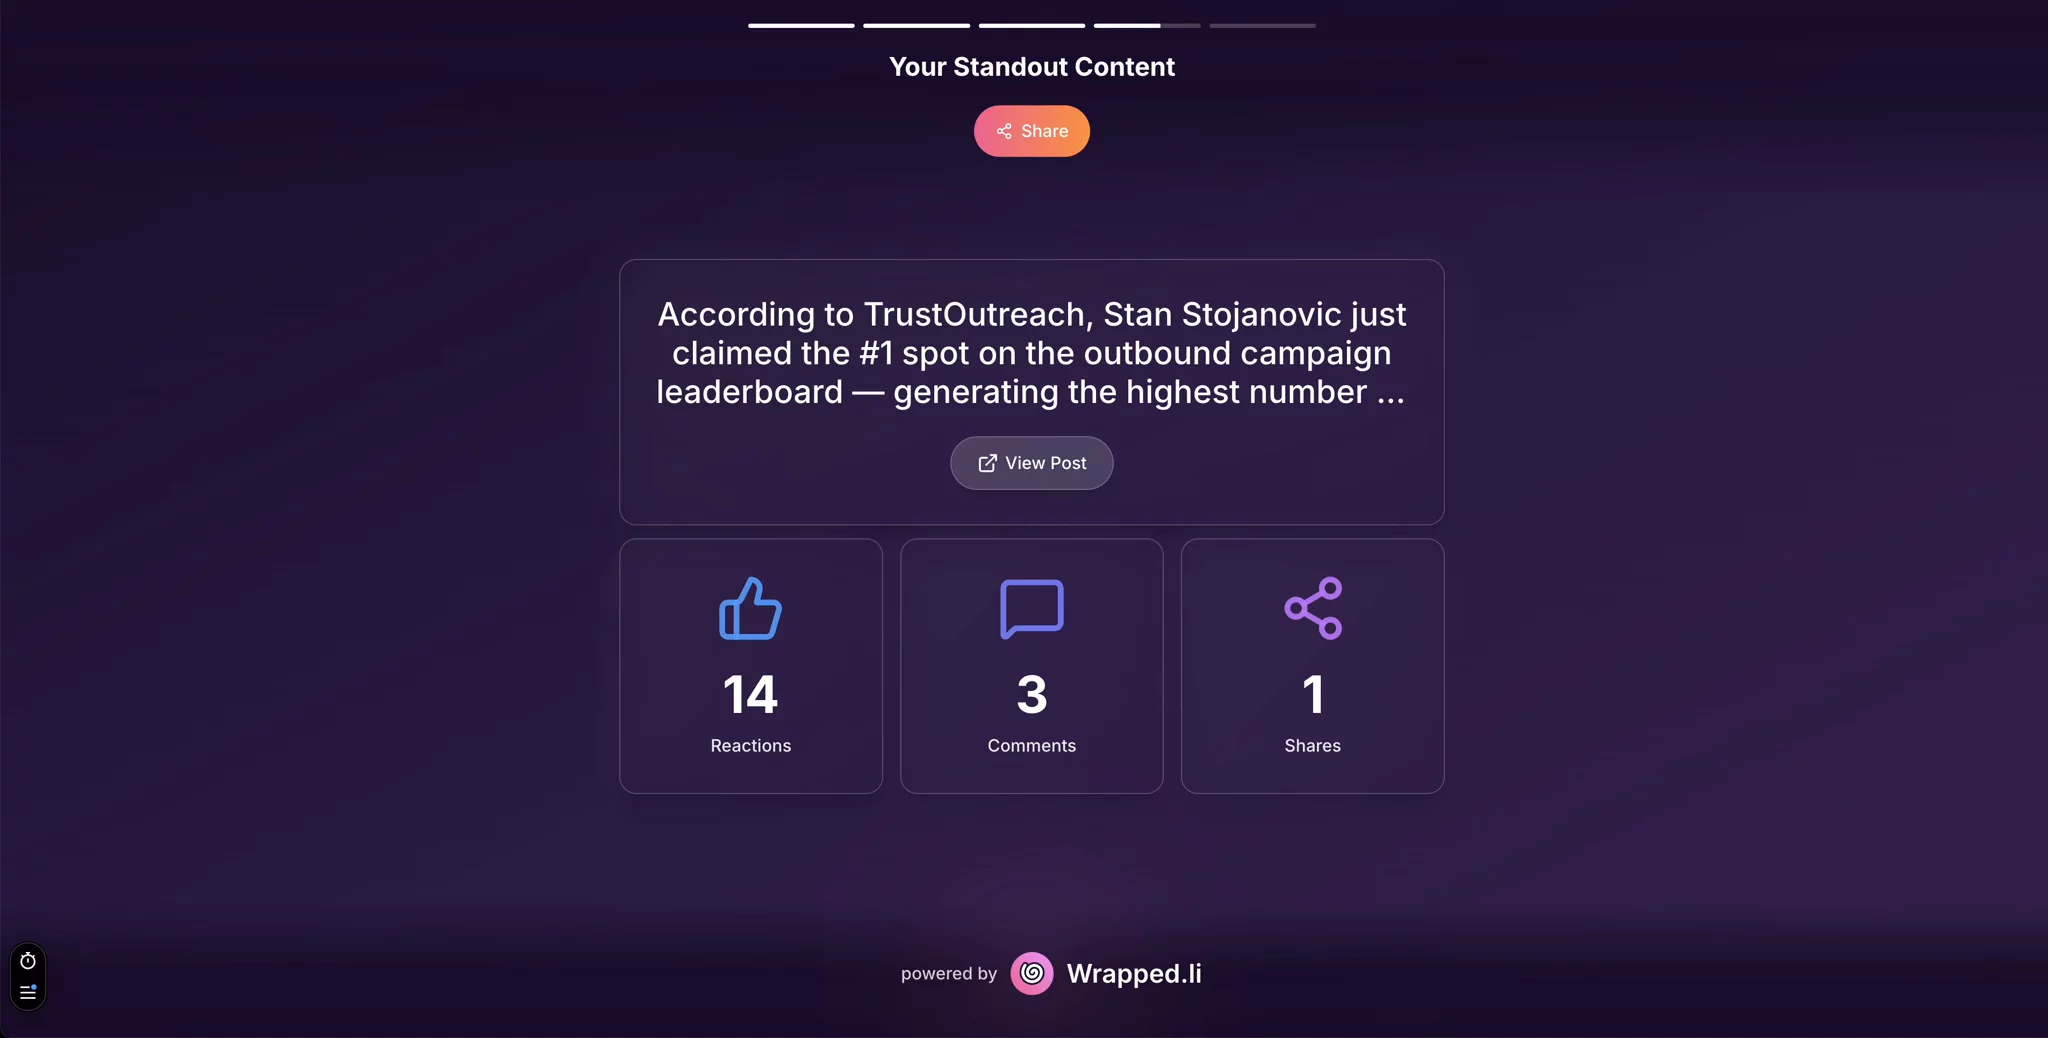Select the third story progress segment

1031,25
